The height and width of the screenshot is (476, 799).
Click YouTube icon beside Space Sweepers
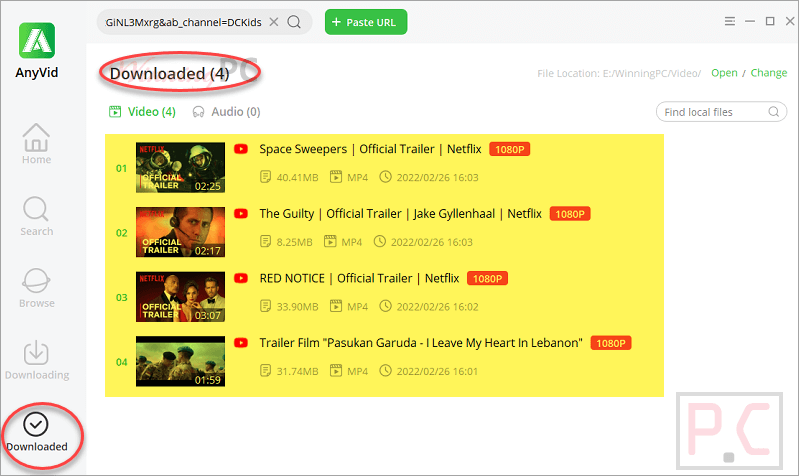point(241,149)
